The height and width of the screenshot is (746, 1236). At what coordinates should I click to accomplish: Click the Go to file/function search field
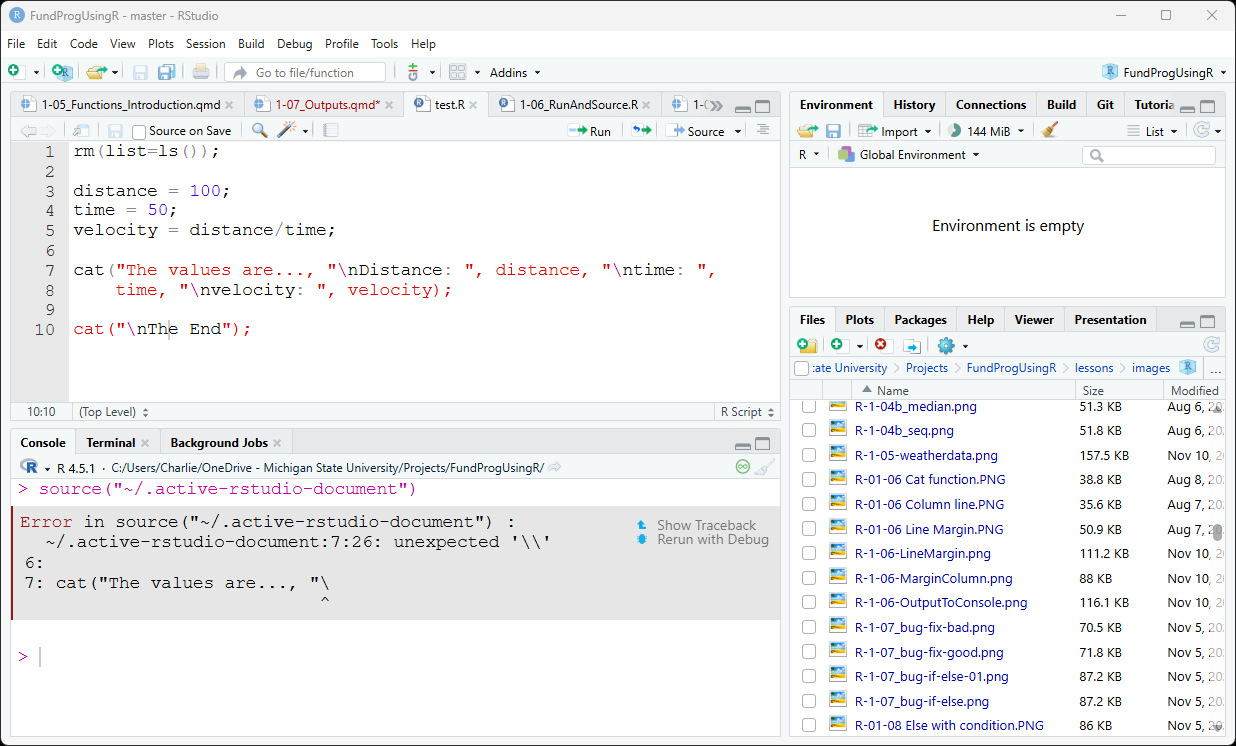(305, 72)
